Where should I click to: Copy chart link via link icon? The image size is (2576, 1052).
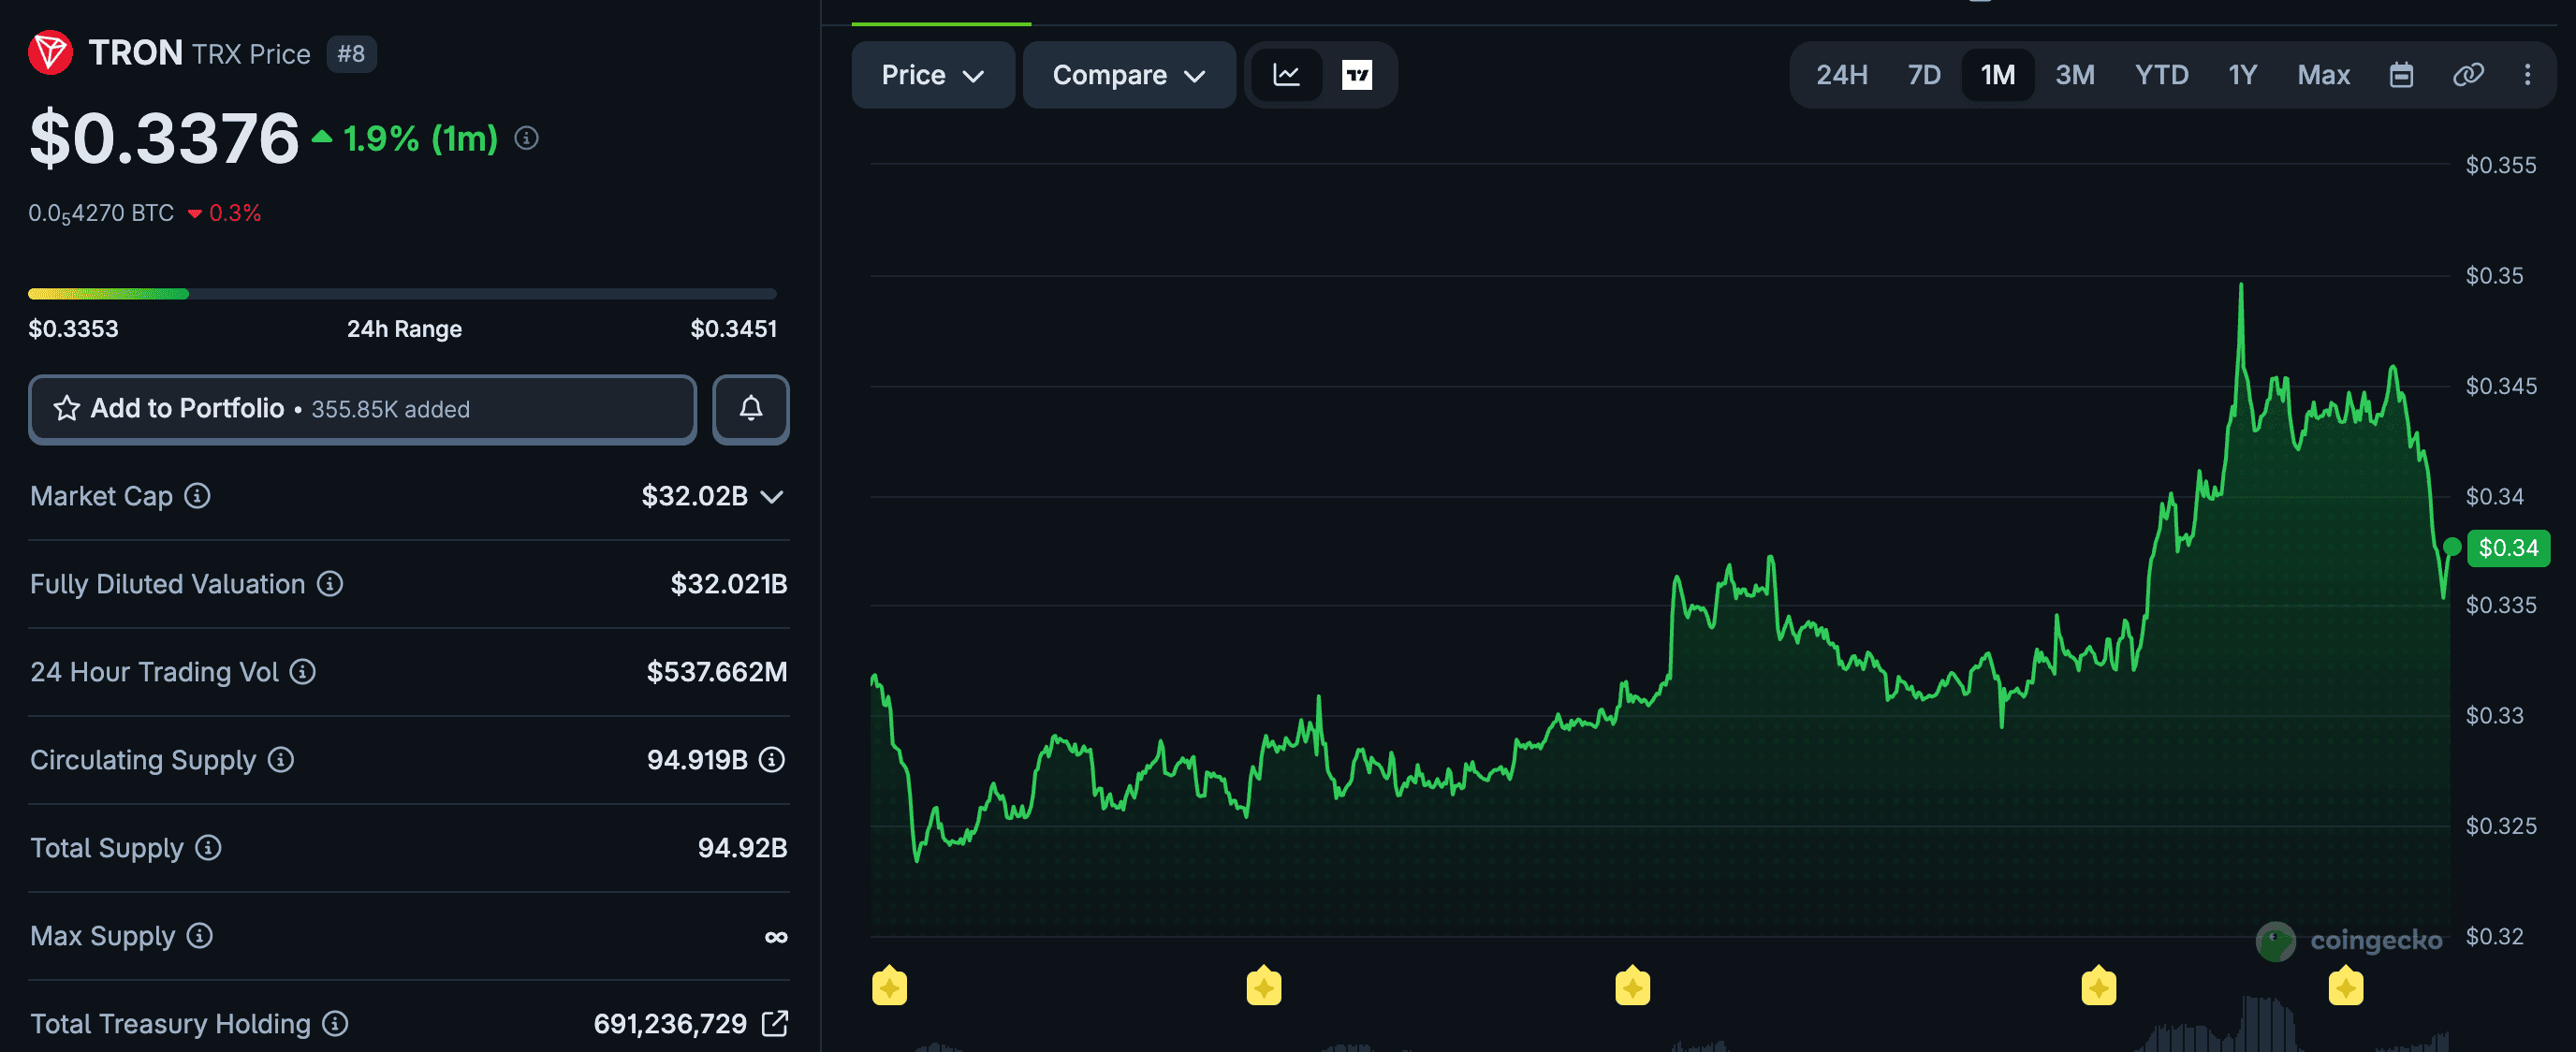(2468, 75)
